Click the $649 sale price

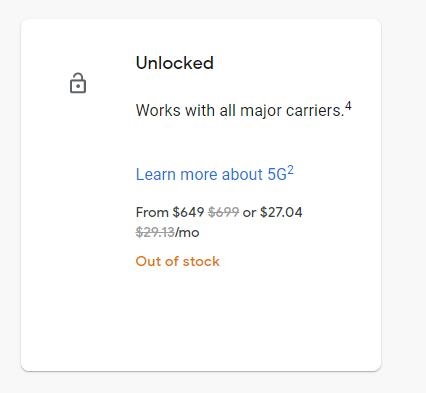coord(188,212)
